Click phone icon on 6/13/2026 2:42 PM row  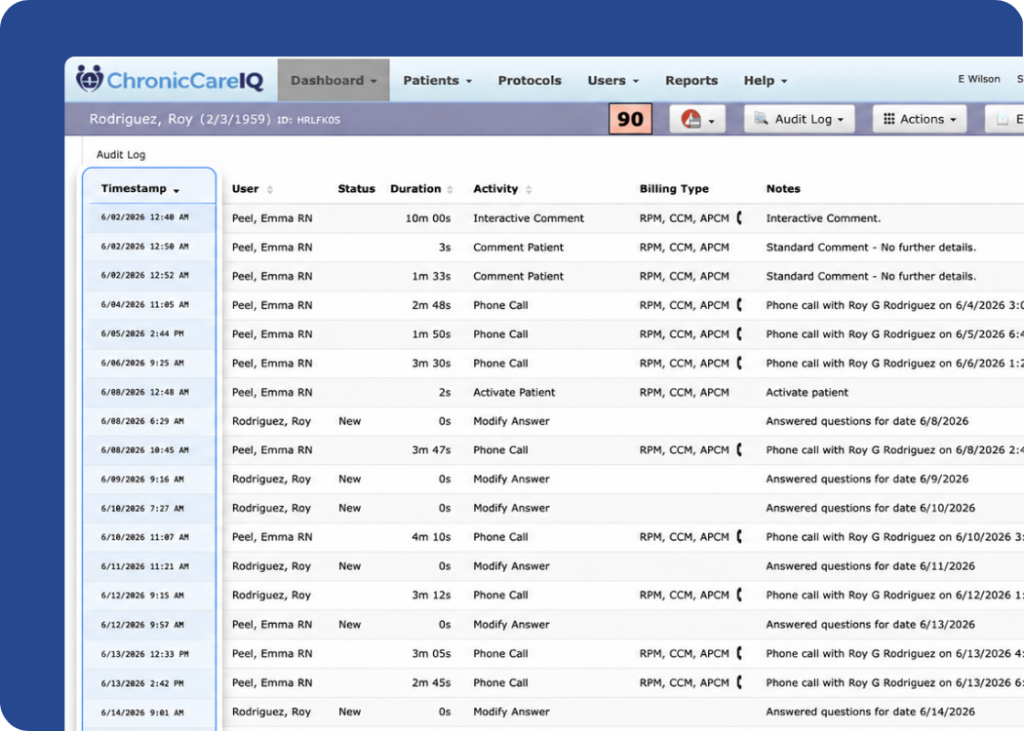739,682
